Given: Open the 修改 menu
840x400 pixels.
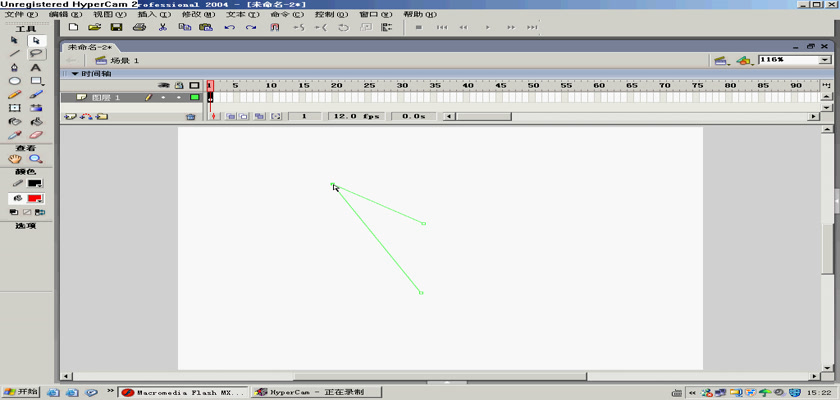Looking at the screenshot, I should tap(198, 14).
